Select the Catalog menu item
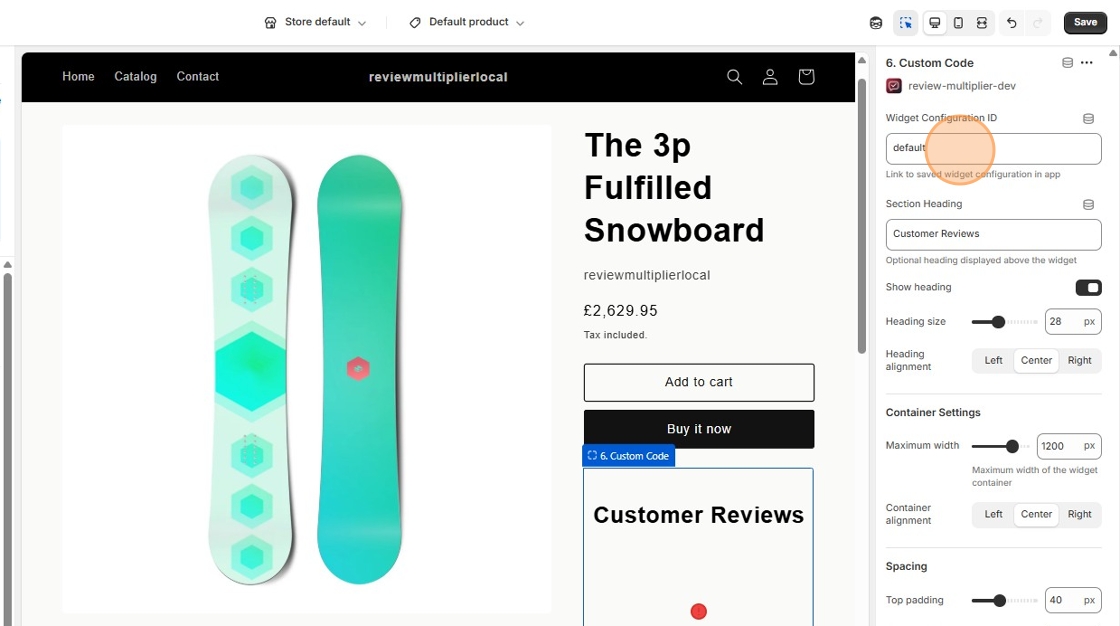Viewport: 1120px width, 626px height. tap(135, 76)
